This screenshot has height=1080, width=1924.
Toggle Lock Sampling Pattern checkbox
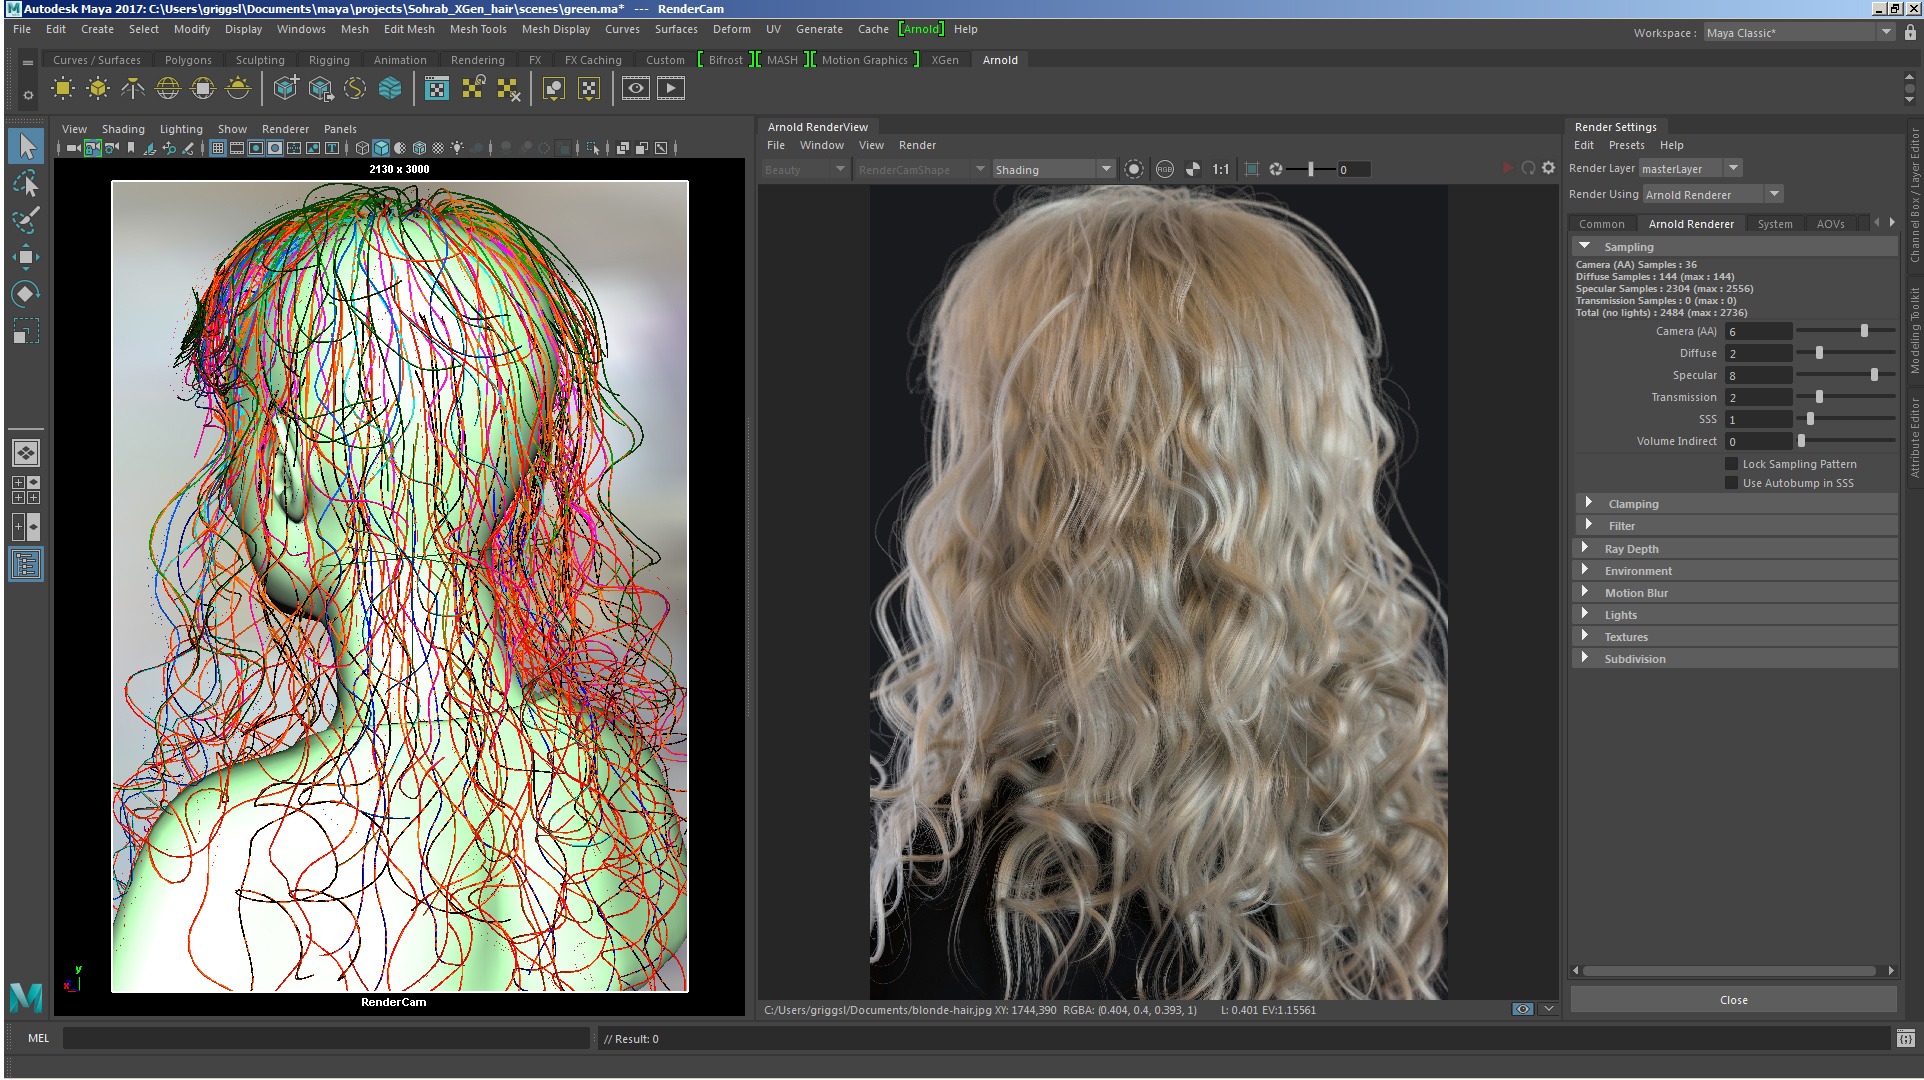coord(1730,463)
